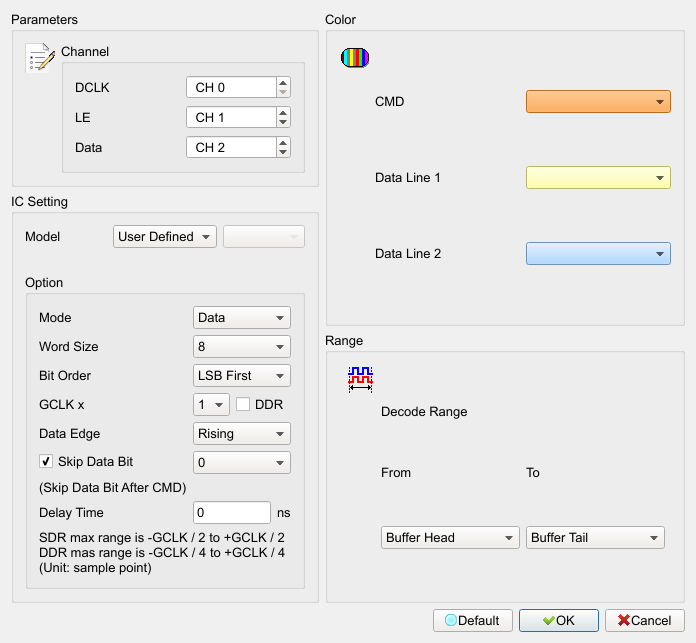Open the Model User Defined dropdown

165,237
